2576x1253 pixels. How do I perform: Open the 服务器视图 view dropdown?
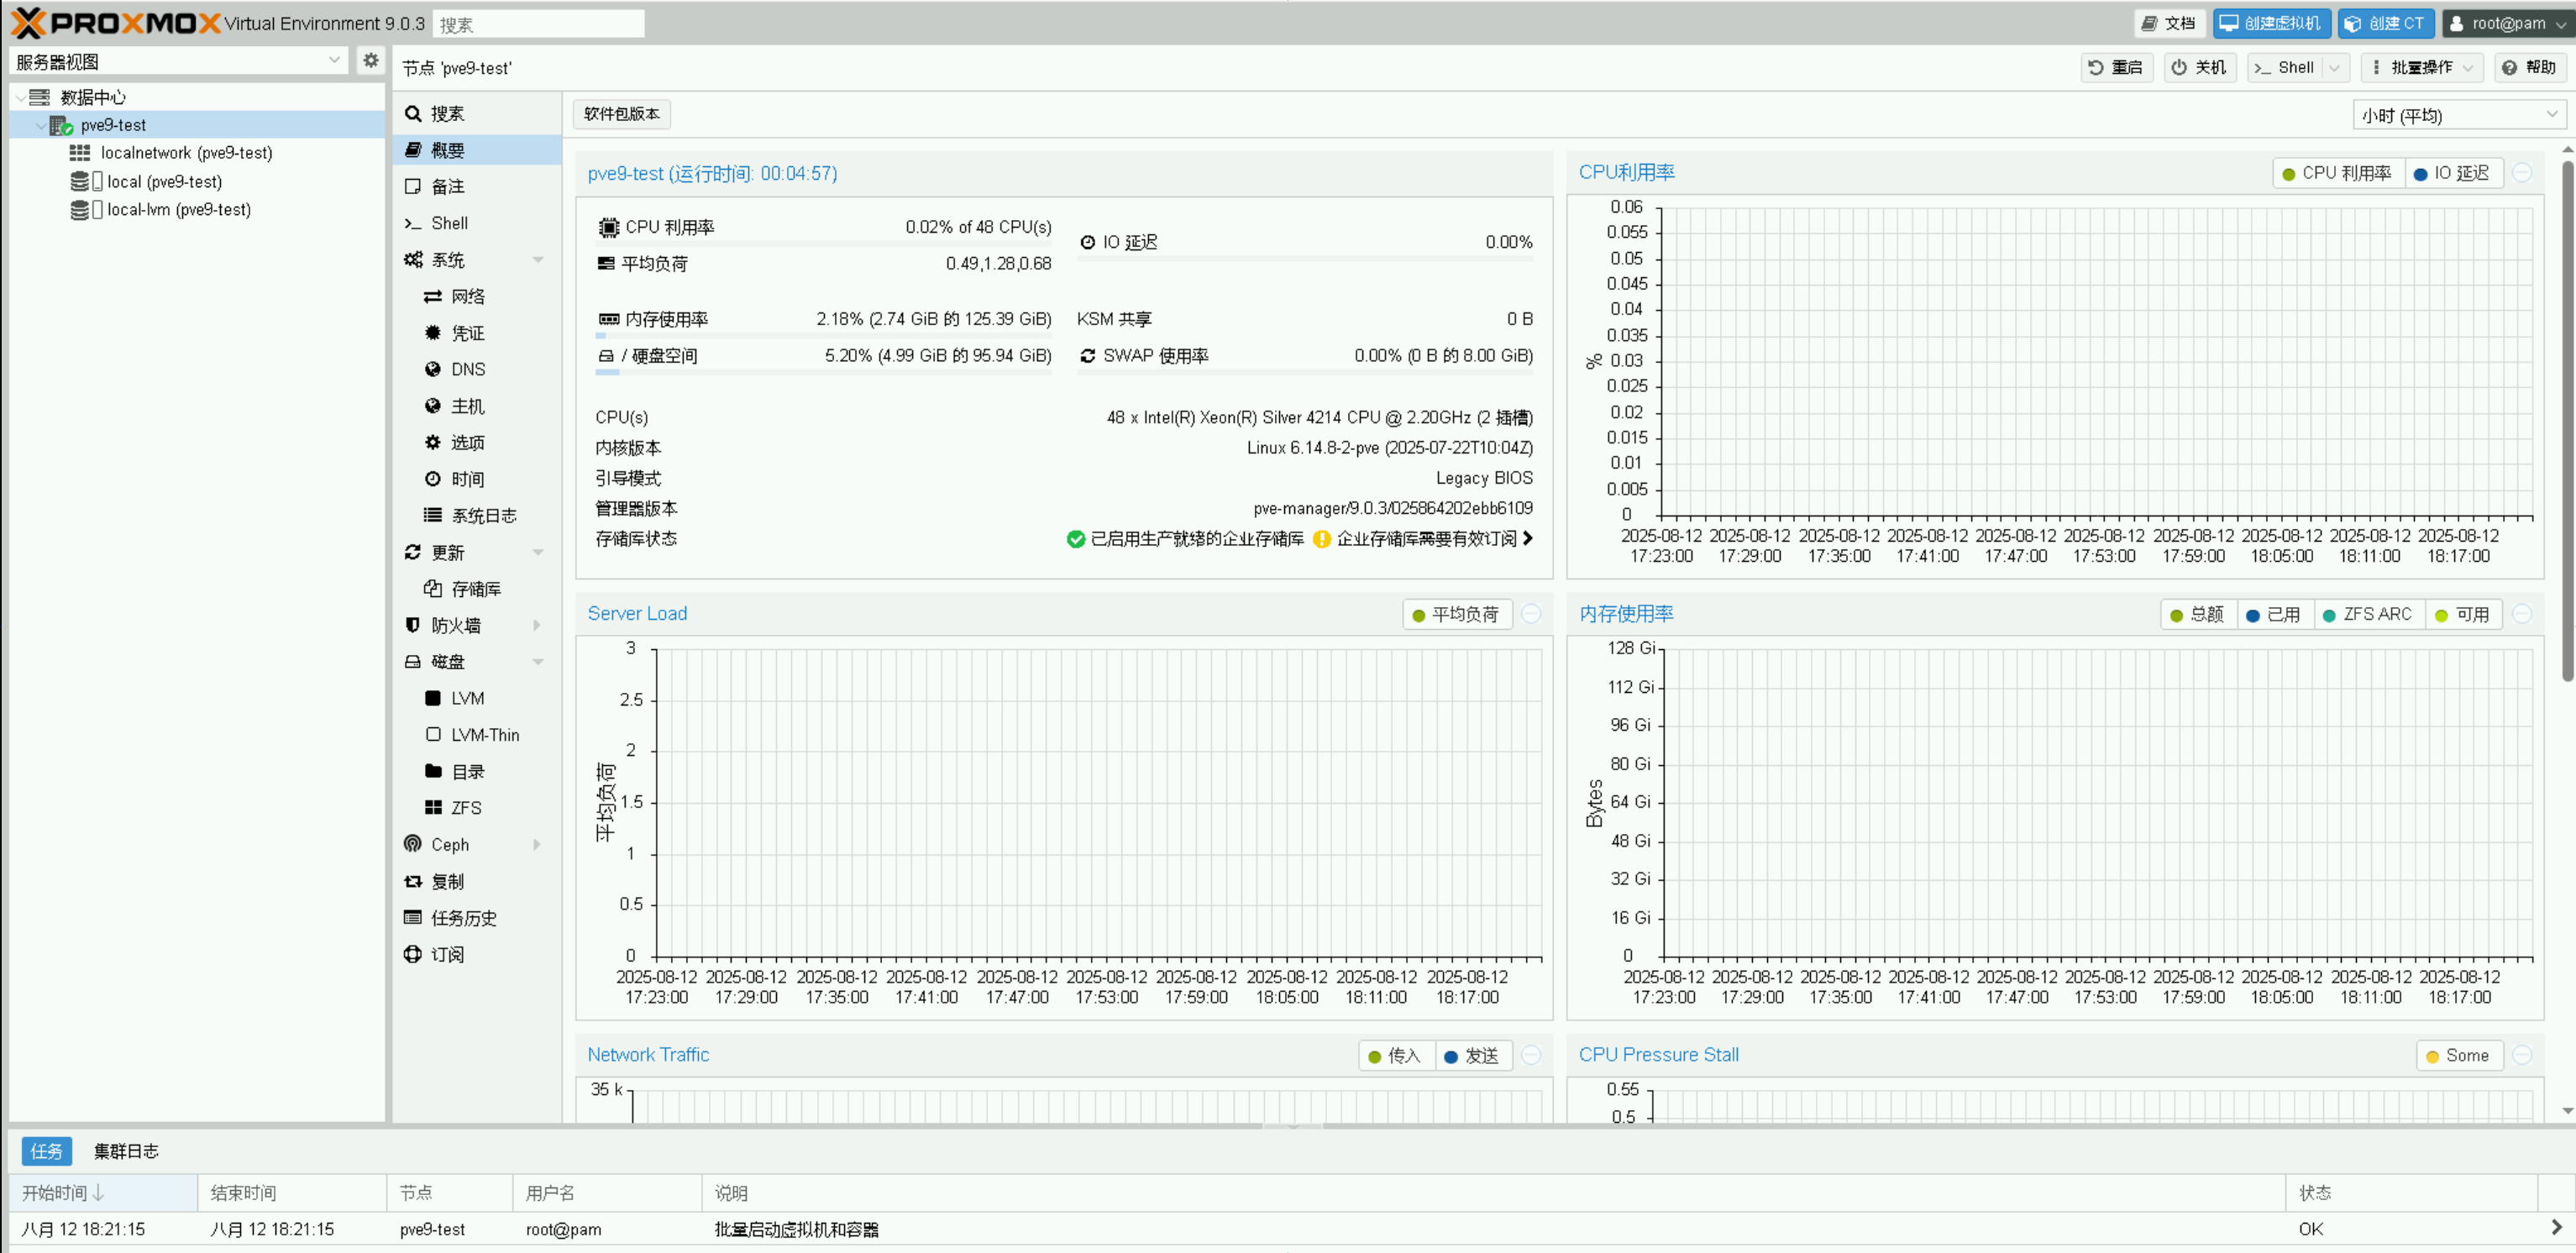(x=180, y=61)
